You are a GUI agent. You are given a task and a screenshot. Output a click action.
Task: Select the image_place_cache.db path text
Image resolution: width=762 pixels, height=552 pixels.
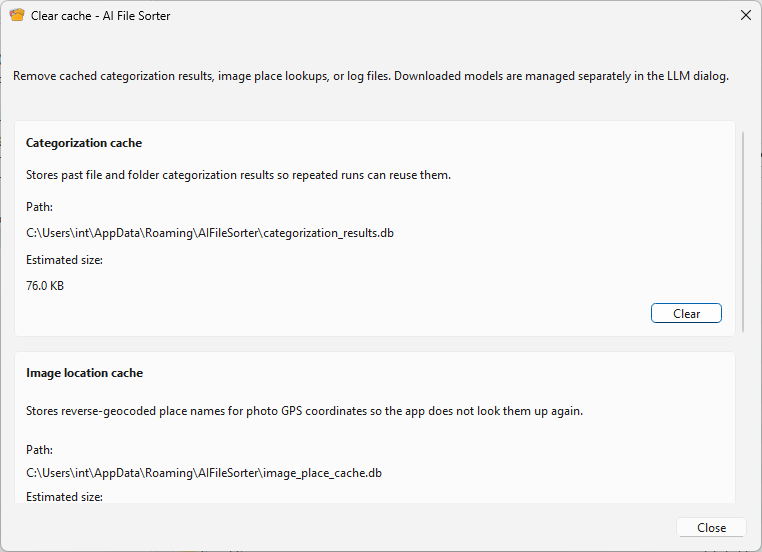204,473
